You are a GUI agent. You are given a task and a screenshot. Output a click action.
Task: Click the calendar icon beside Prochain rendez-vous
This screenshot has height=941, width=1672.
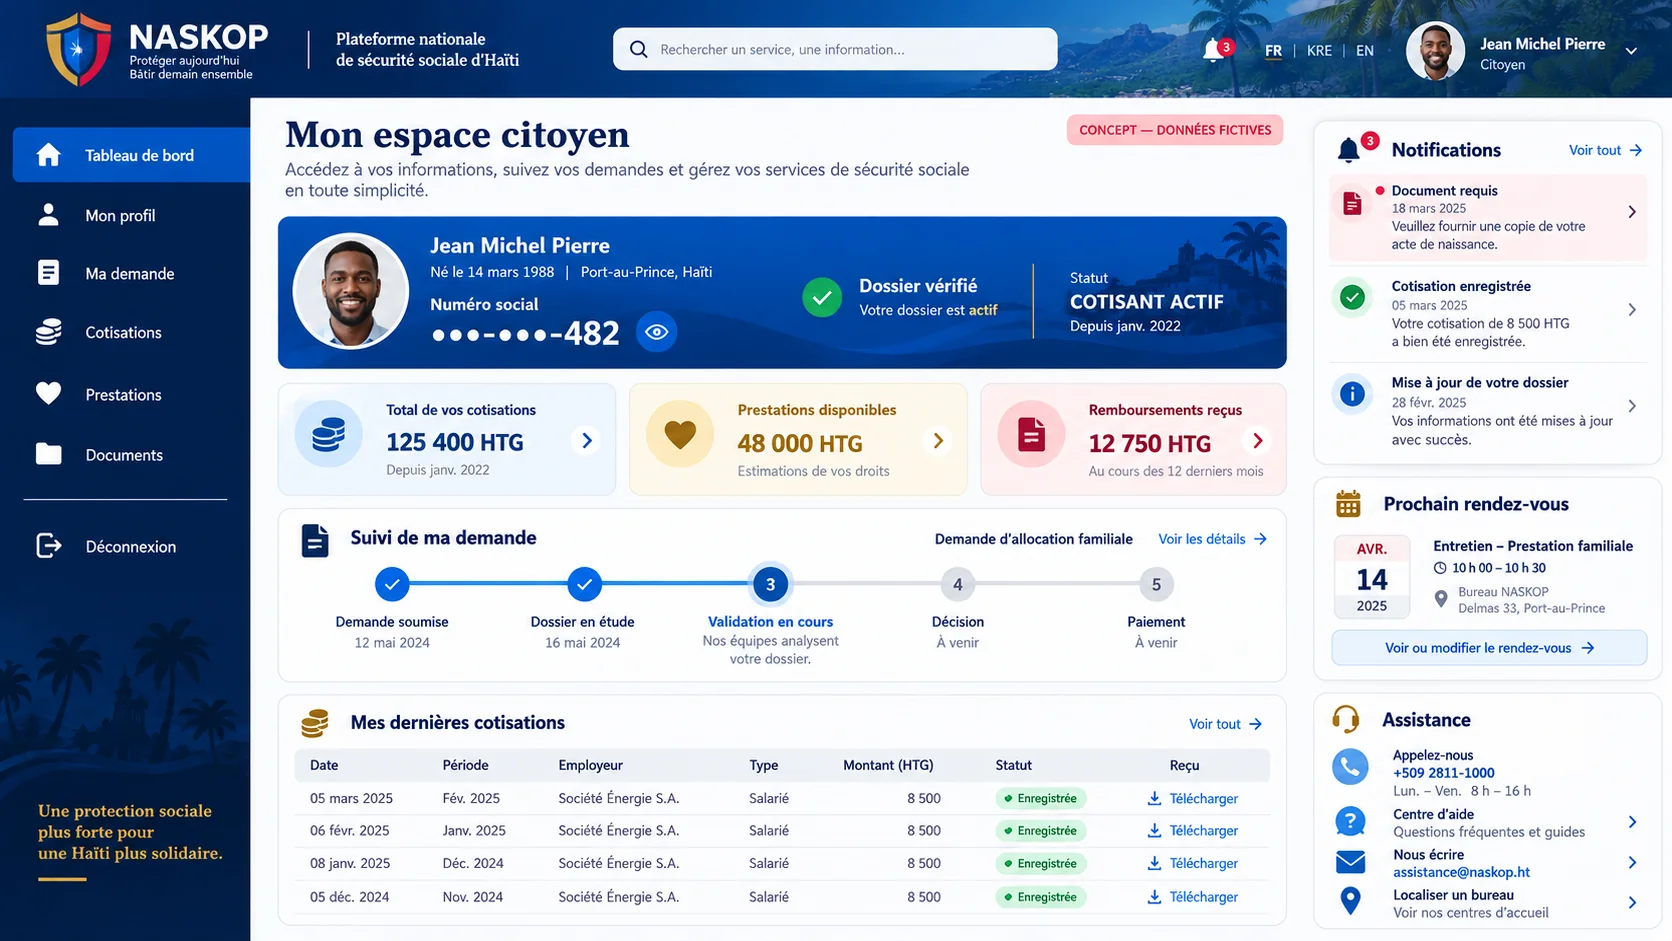[x=1348, y=504]
